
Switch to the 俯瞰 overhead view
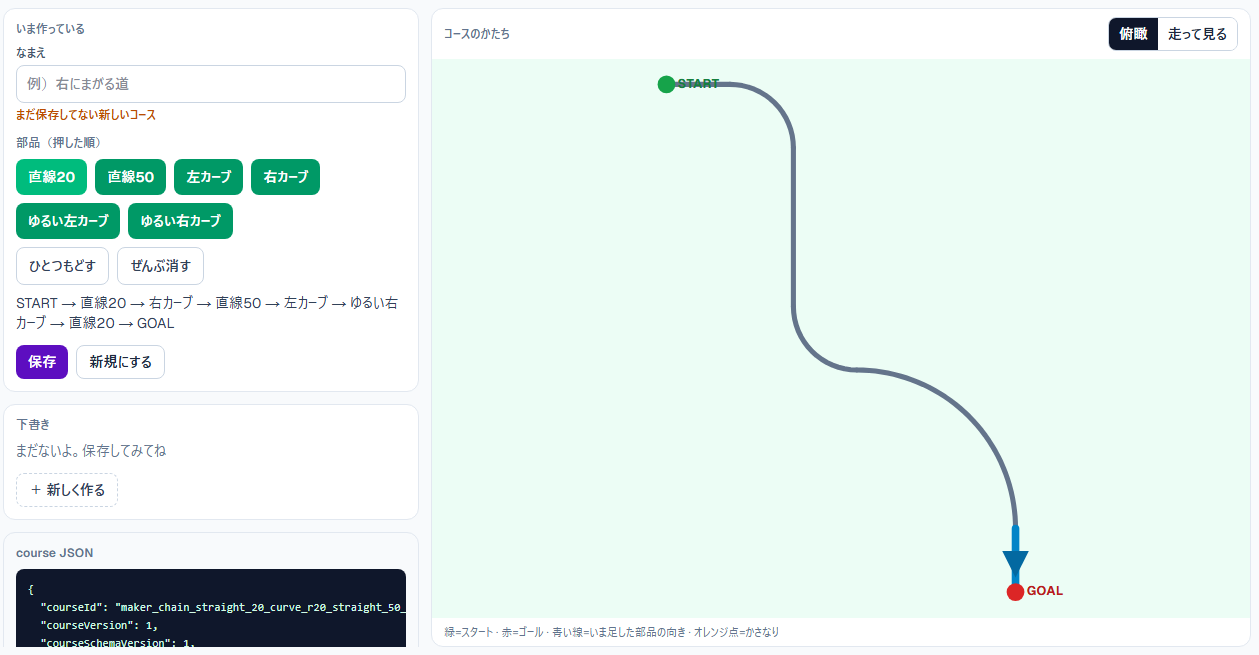point(1133,34)
